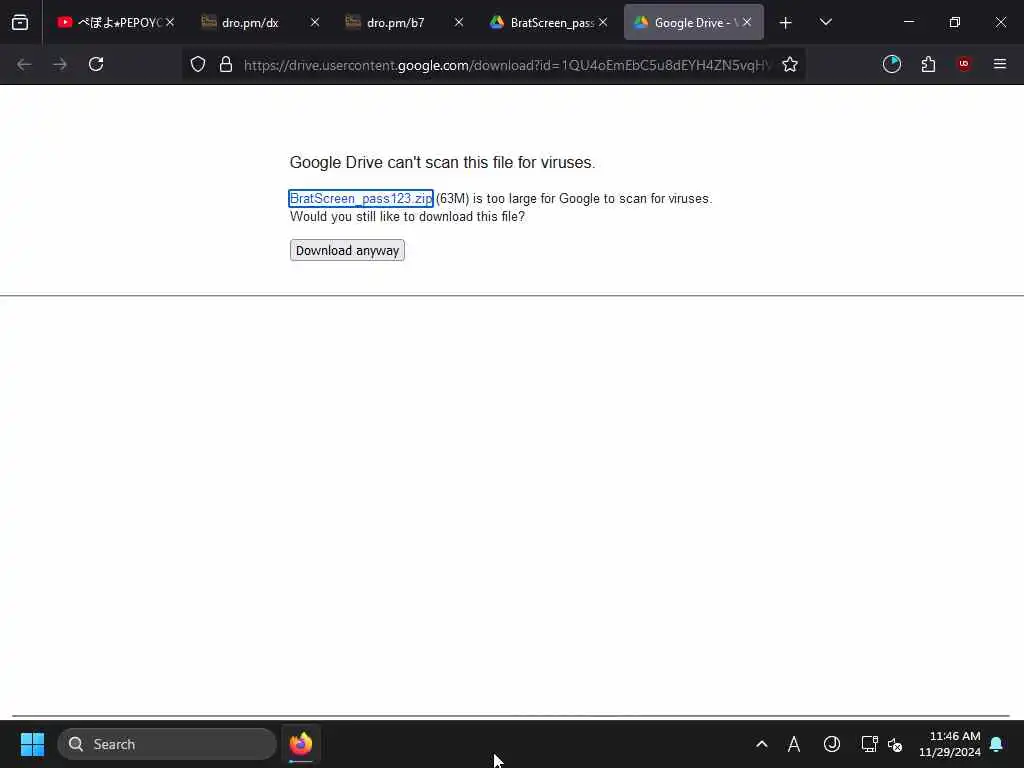
Task: Open the input language A indicator
Action: [794, 744]
